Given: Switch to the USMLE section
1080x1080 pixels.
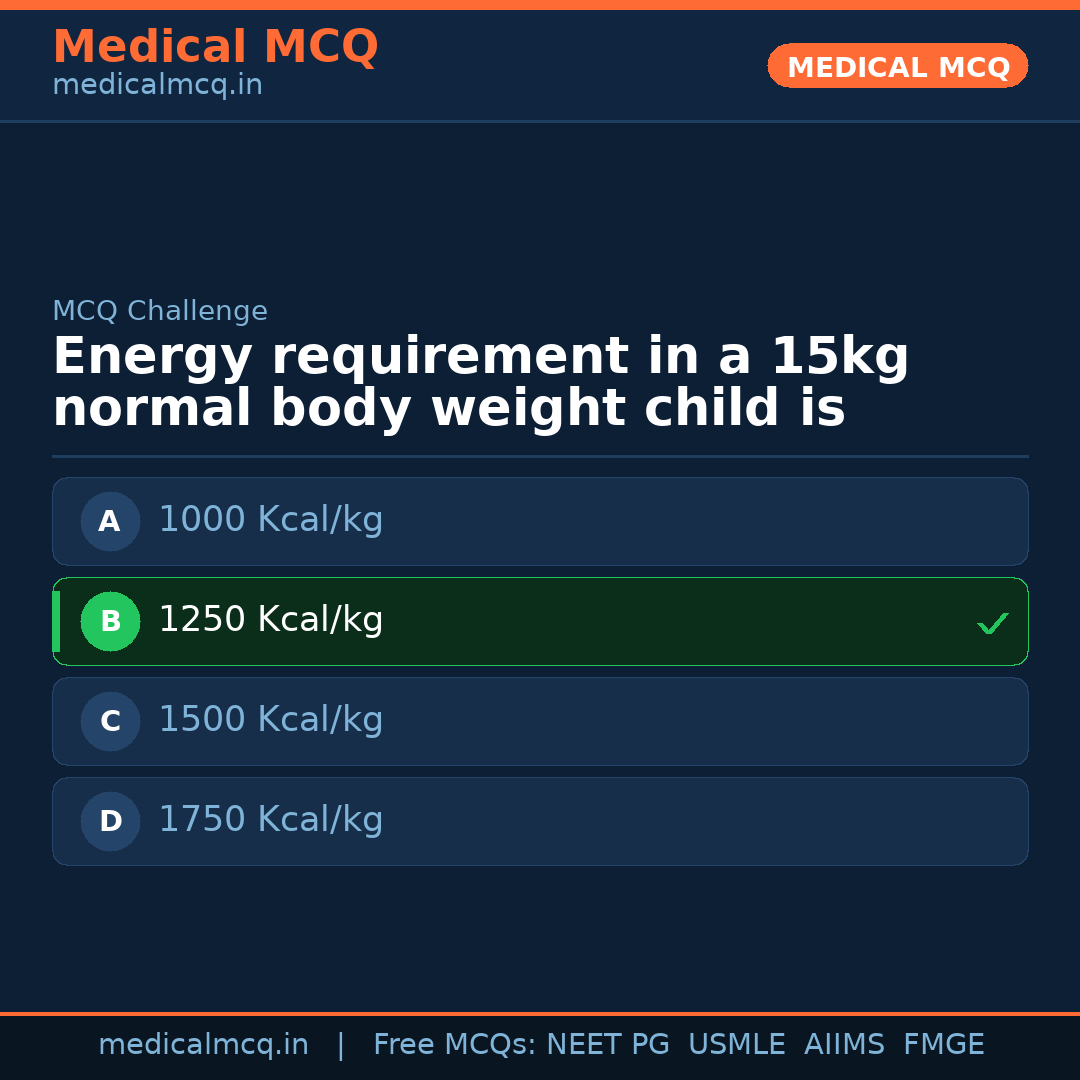Looking at the screenshot, I should point(737,1044).
